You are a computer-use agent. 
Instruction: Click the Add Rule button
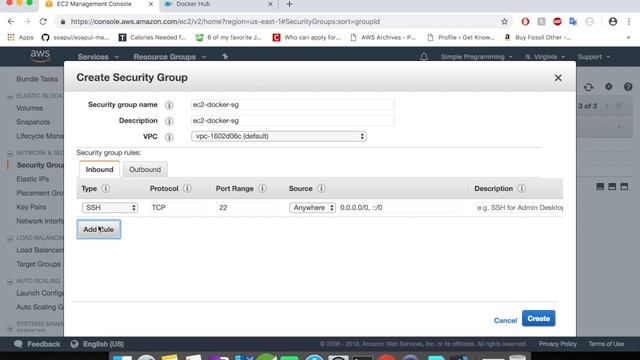99,229
